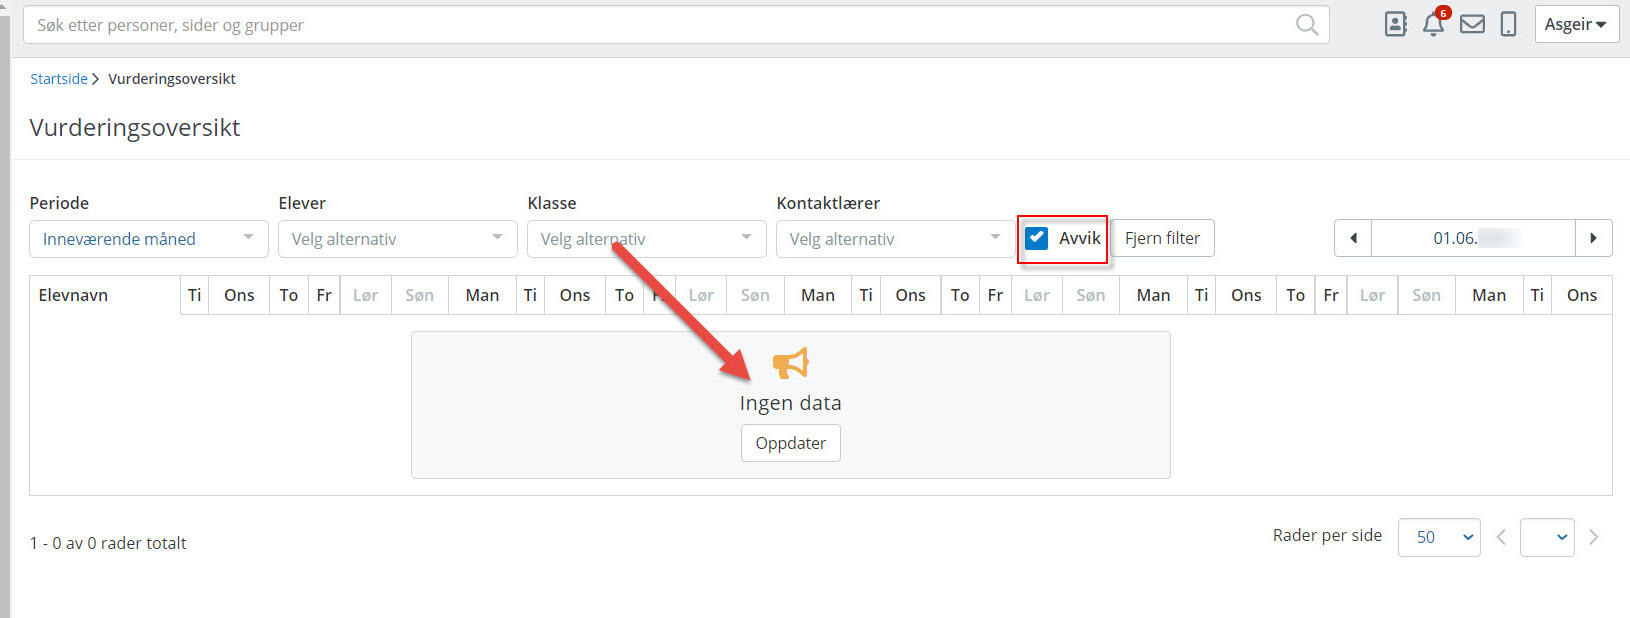The height and width of the screenshot is (618, 1630).
Task: Click the orange megaphone icon
Action: 790,363
